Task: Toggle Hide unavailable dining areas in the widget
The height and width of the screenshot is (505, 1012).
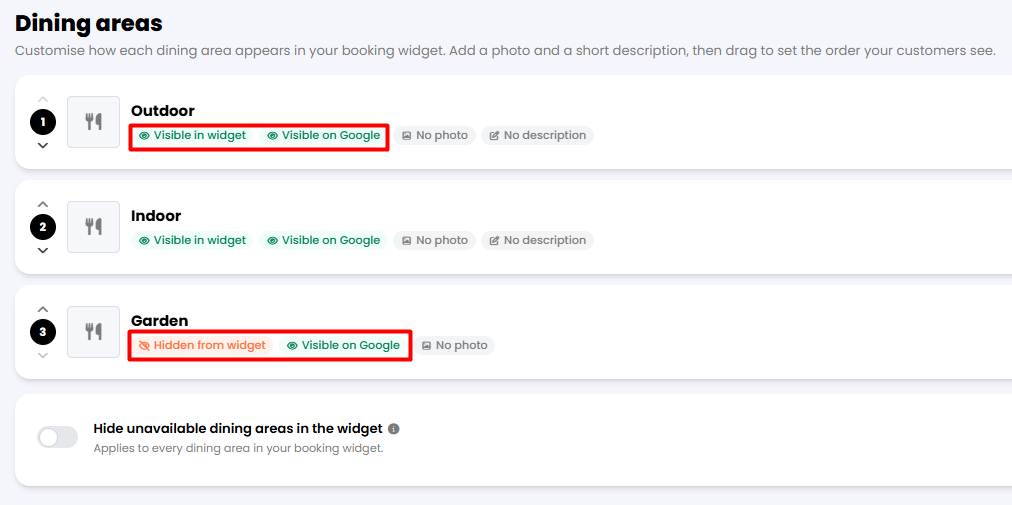Action: pyautogui.click(x=57, y=437)
